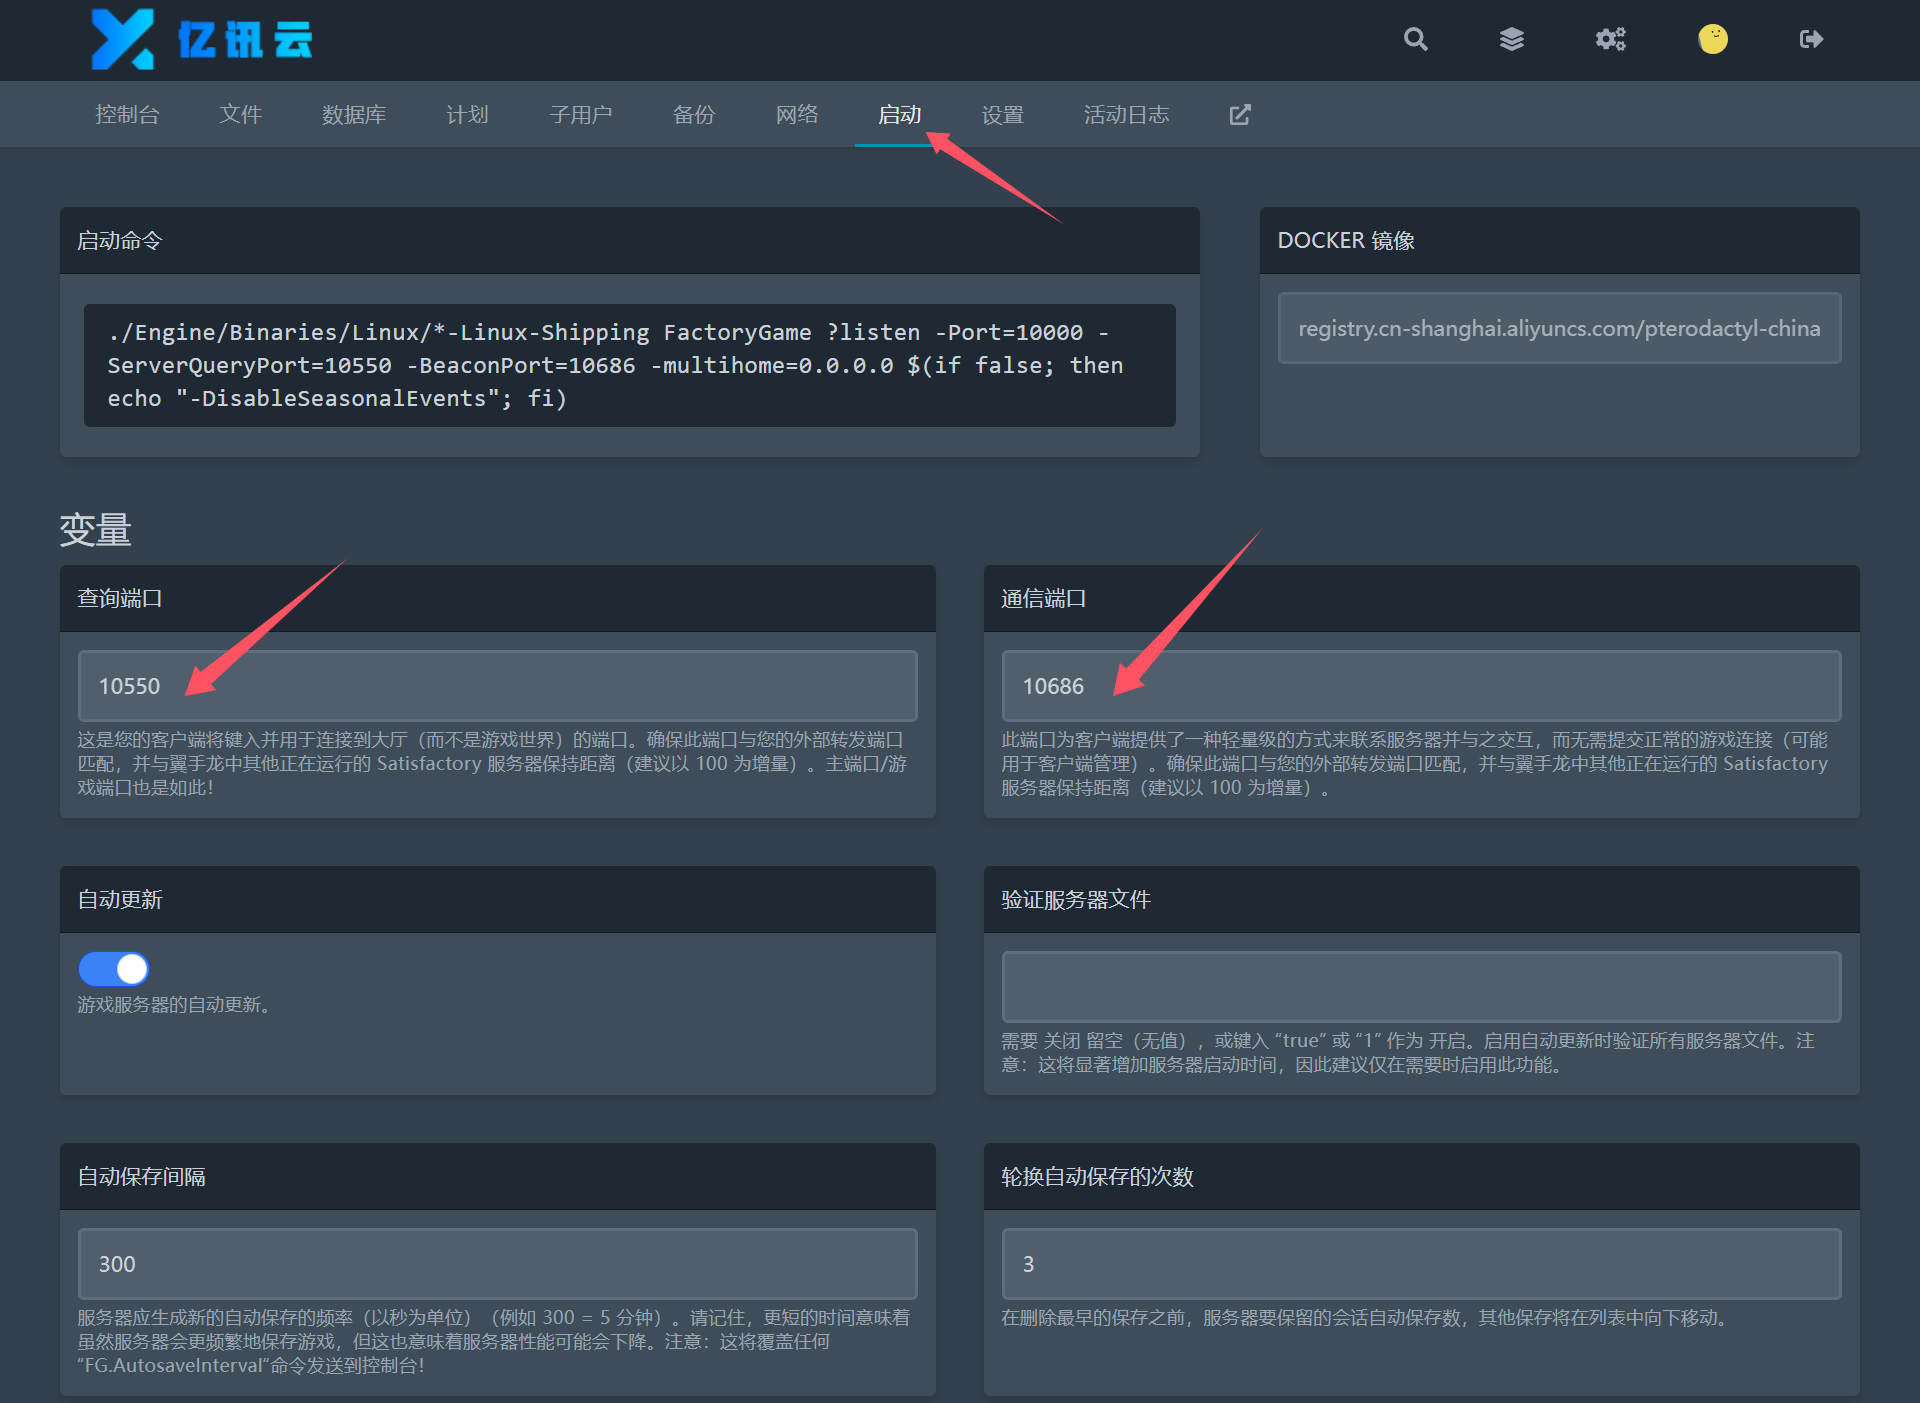
Task: Click the 亿讯云 logo
Action: [201, 39]
